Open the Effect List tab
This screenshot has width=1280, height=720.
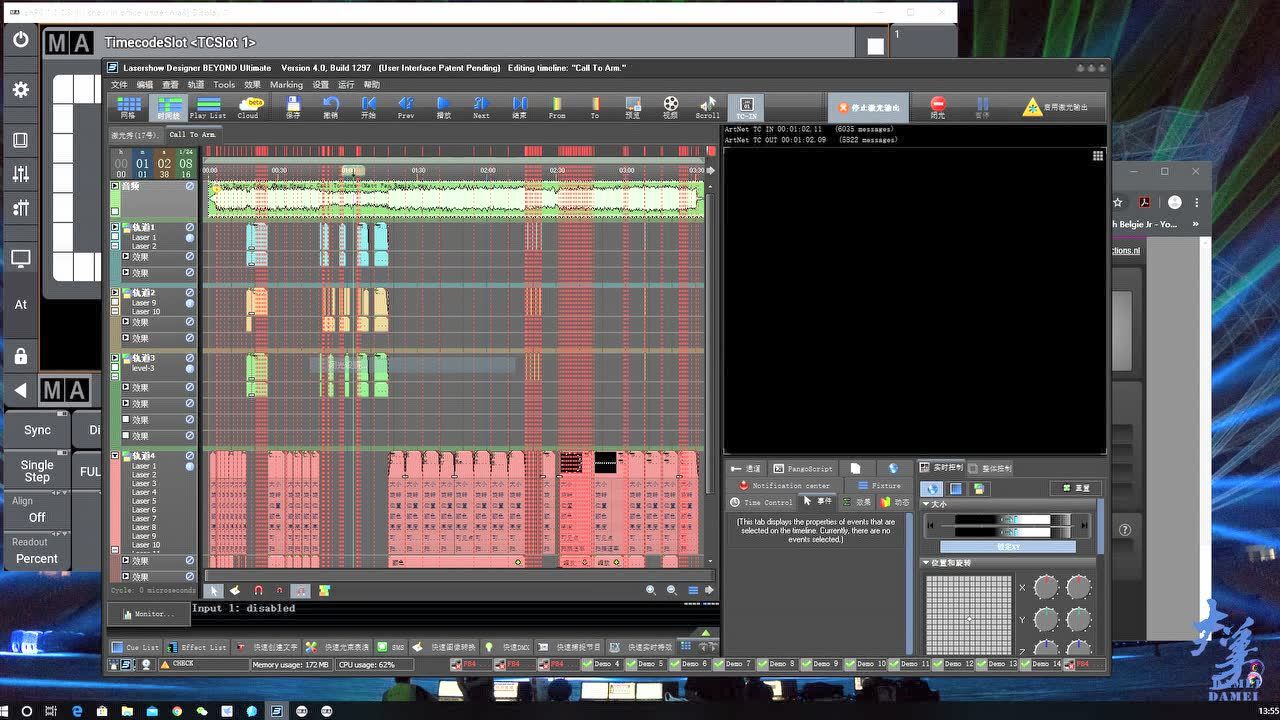point(197,647)
